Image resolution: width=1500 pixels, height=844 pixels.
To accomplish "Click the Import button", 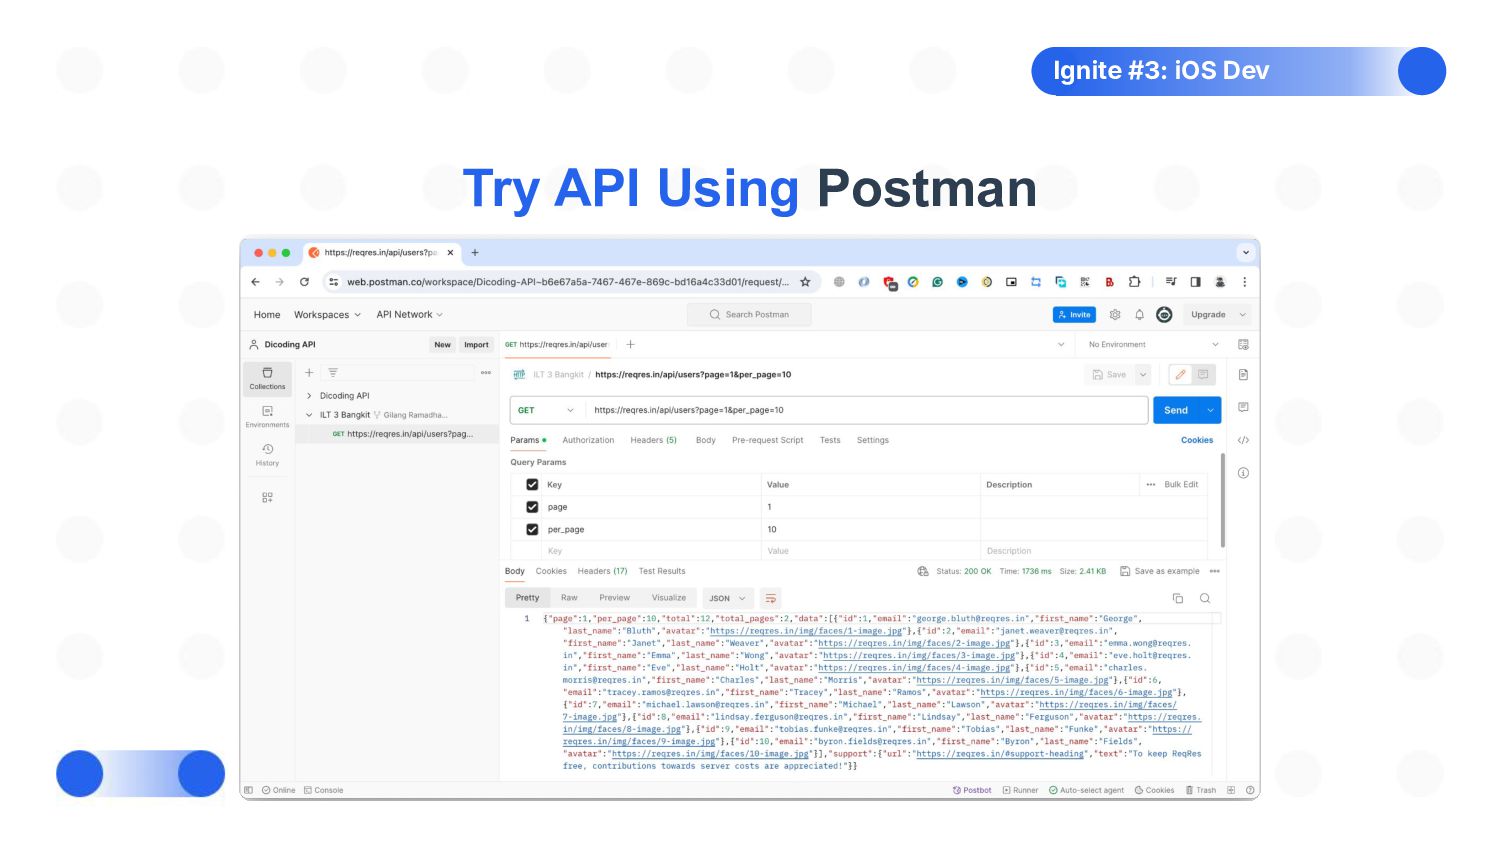I will click(476, 344).
